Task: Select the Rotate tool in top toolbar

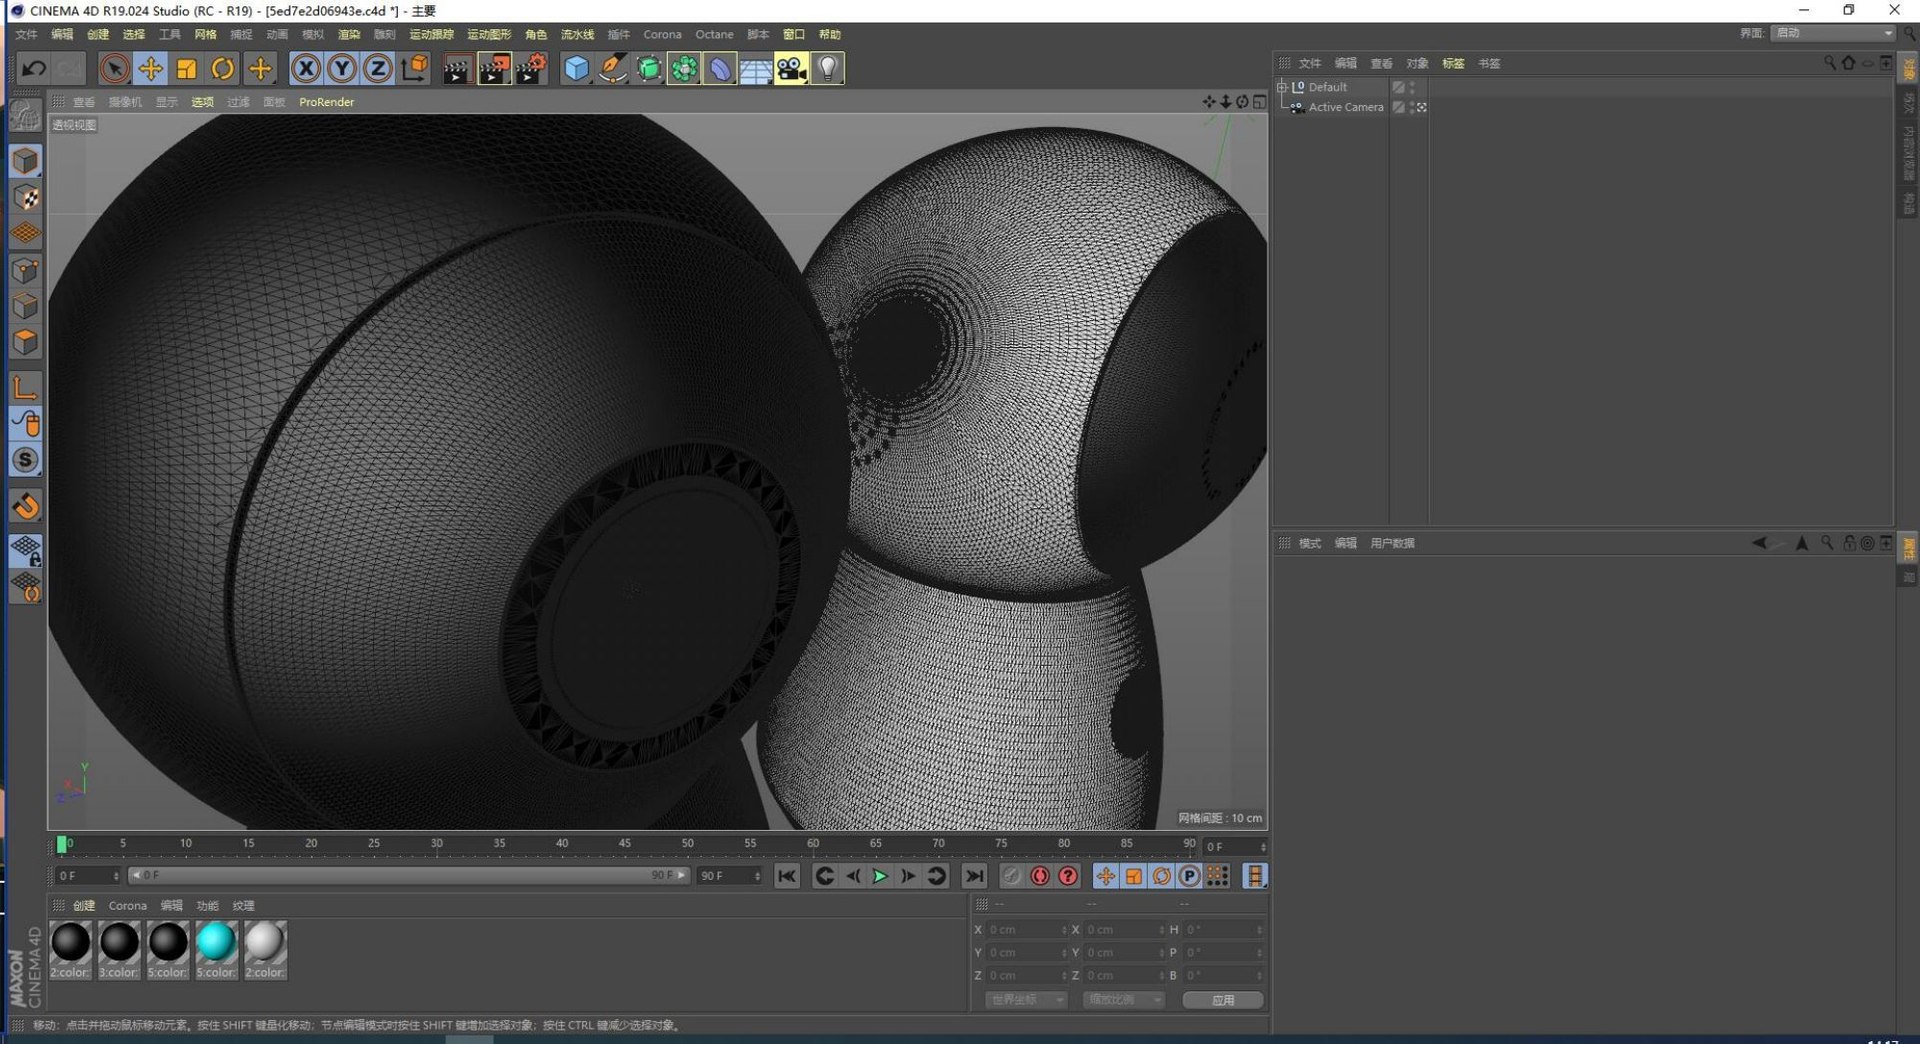Action: pyautogui.click(x=222, y=69)
